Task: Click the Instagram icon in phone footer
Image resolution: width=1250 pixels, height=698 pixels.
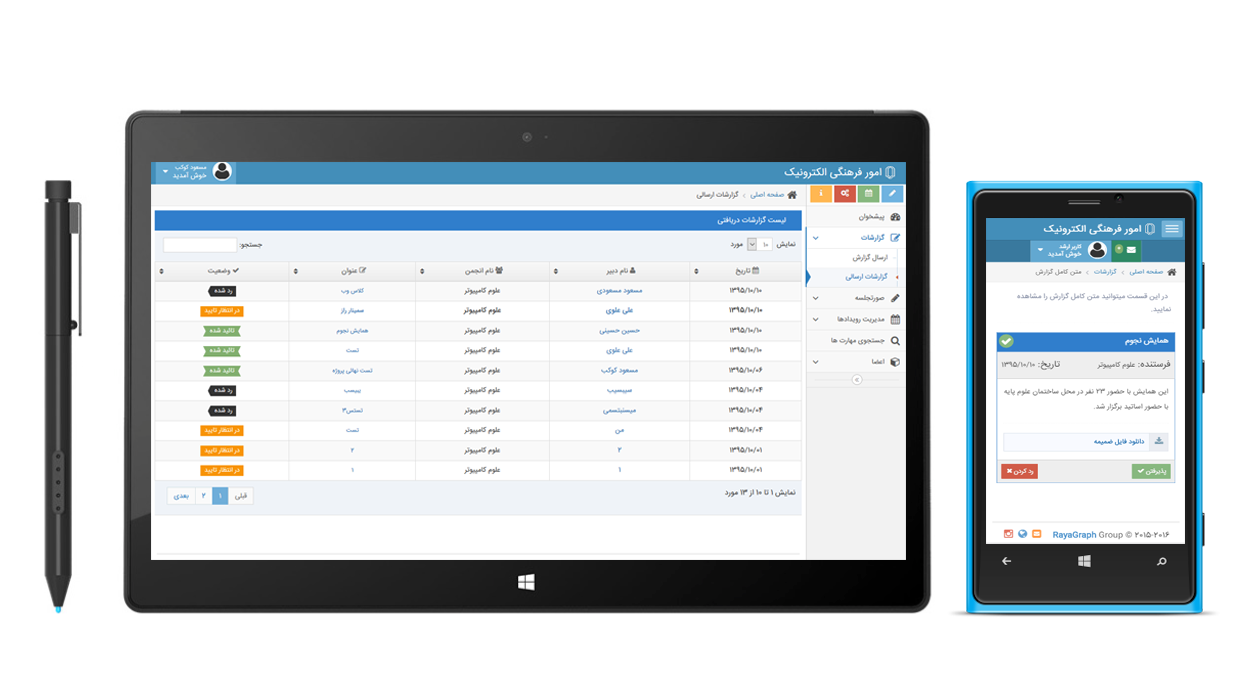Action: tap(1008, 534)
